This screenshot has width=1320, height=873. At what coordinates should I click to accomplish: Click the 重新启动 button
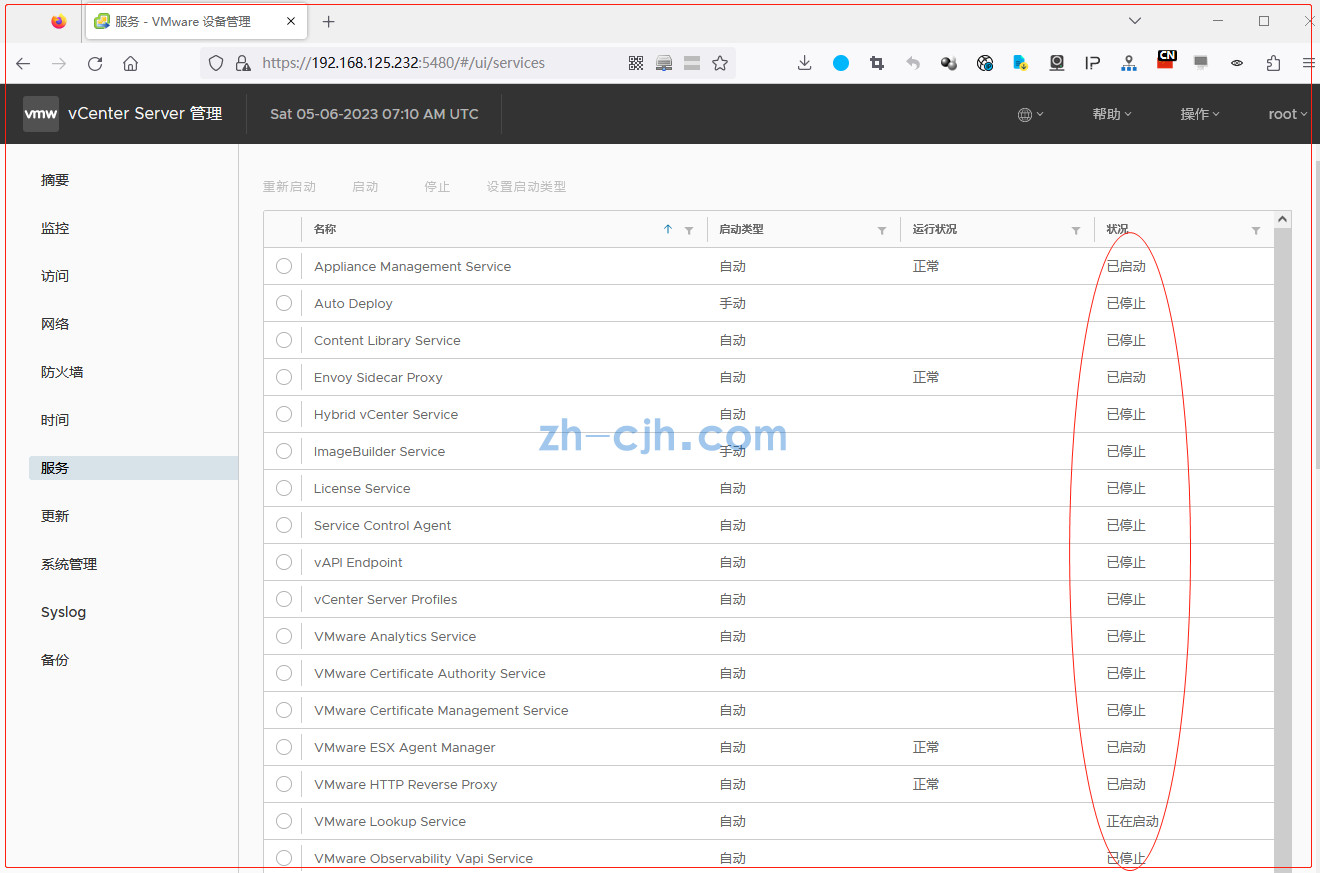(289, 187)
